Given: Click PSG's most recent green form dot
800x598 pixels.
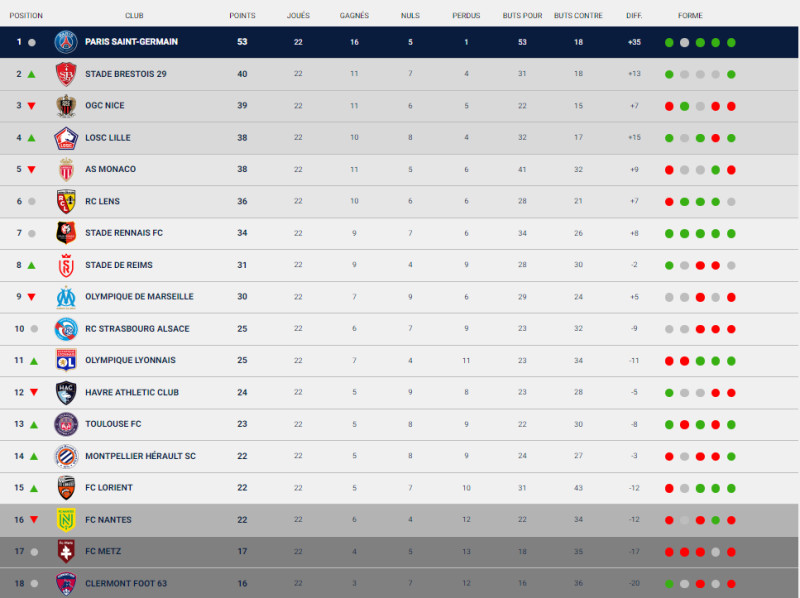Looking at the screenshot, I should pyautogui.click(x=731, y=42).
